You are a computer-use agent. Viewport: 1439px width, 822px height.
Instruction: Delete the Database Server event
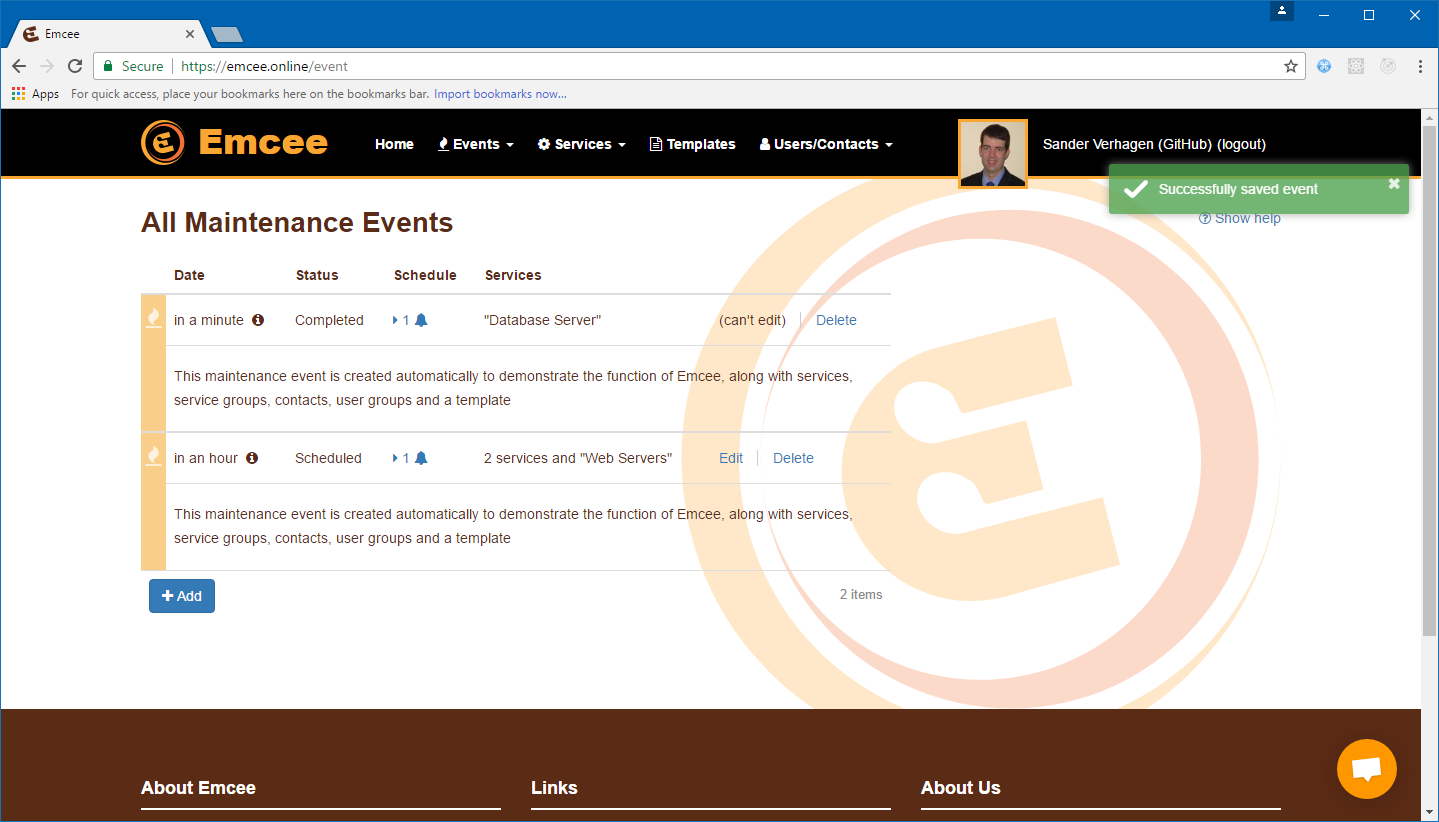[x=836, y=320]
